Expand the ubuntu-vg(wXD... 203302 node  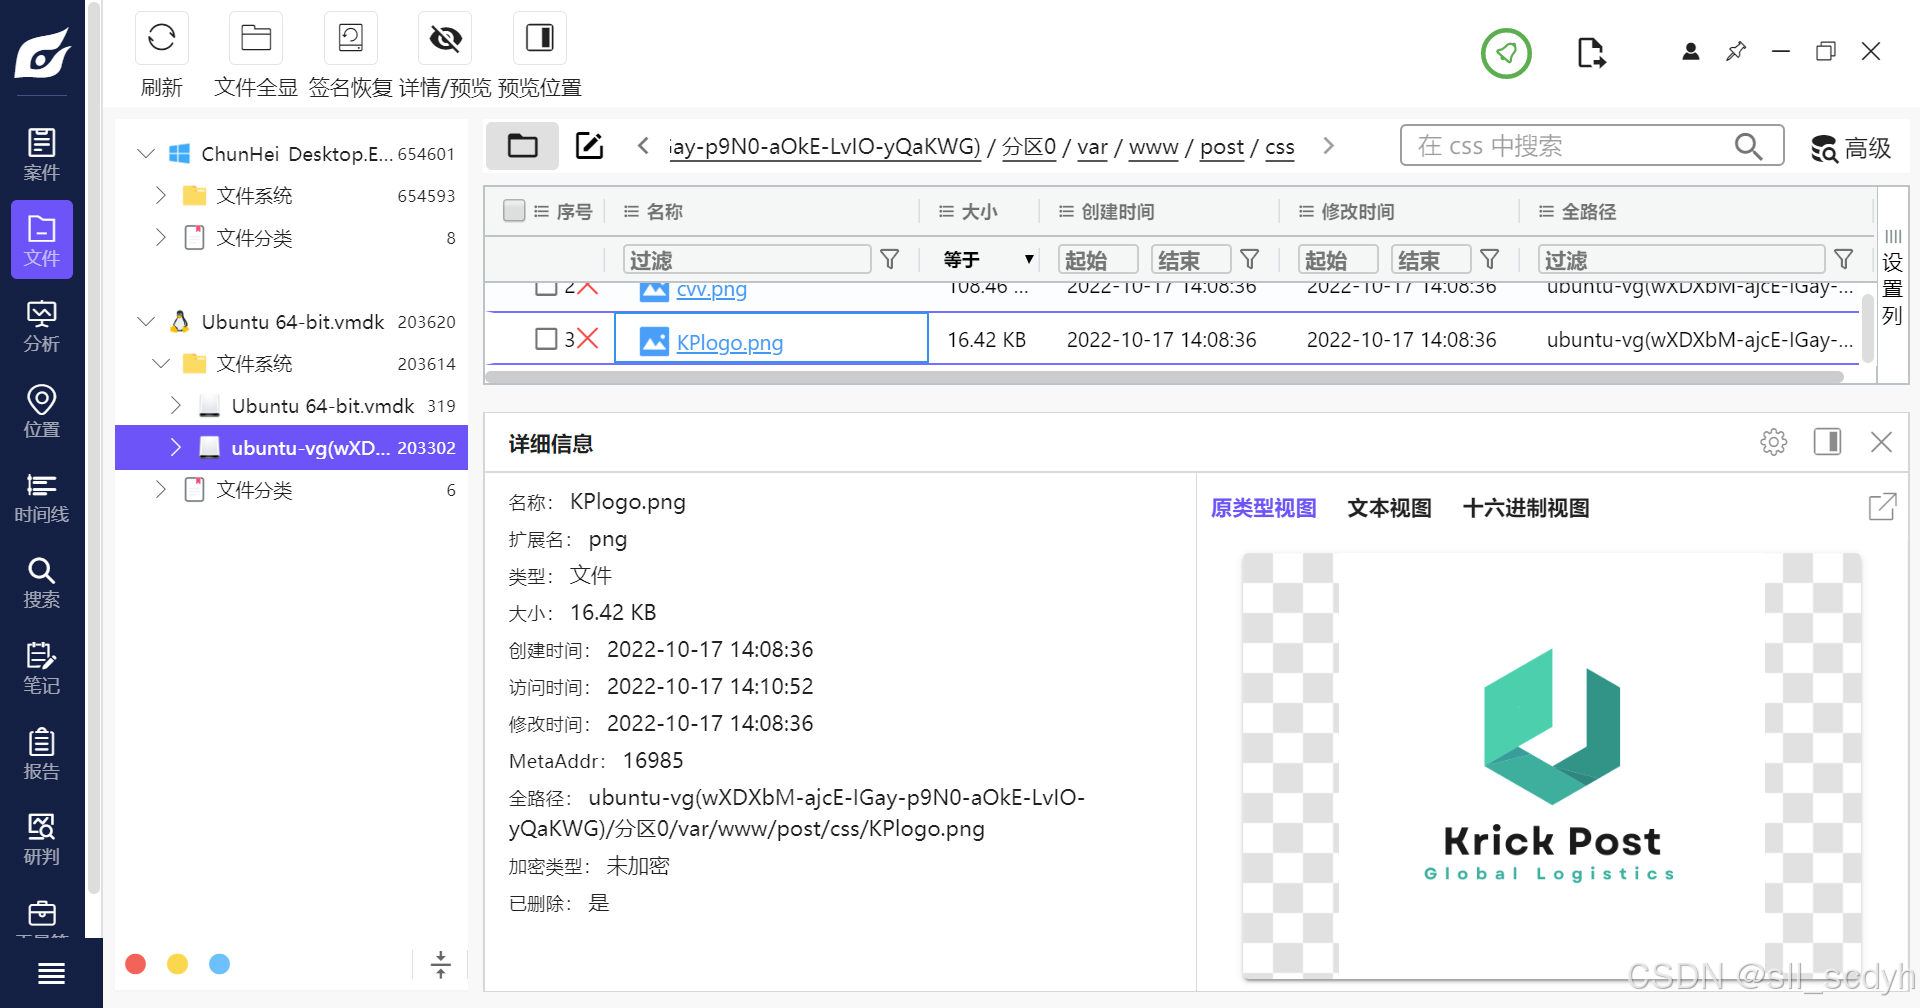tap(176, 447)
